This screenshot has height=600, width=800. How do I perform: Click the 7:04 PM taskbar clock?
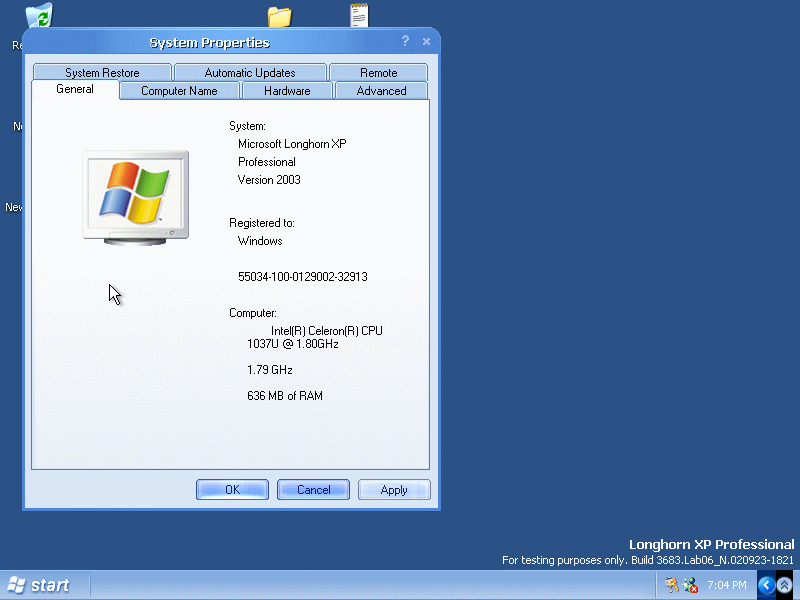click(727, 585)
